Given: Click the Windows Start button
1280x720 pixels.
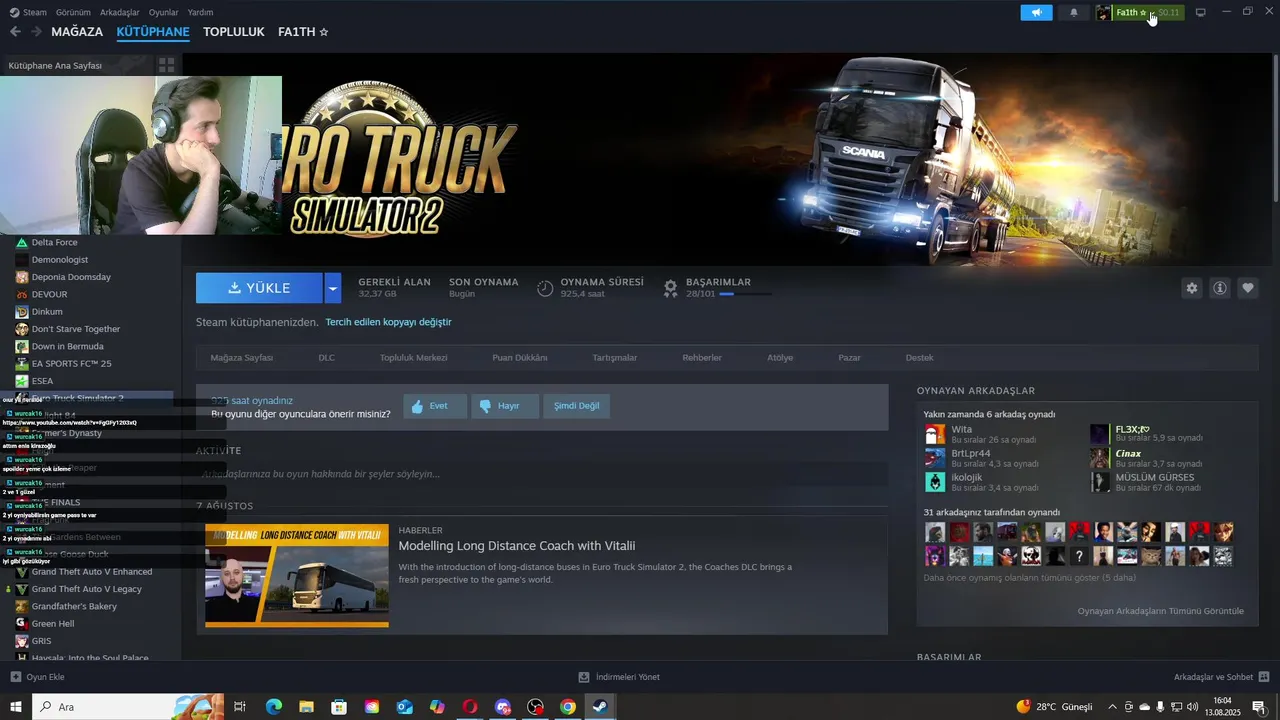Looking at the screenshot, I should tap(15, 707).
